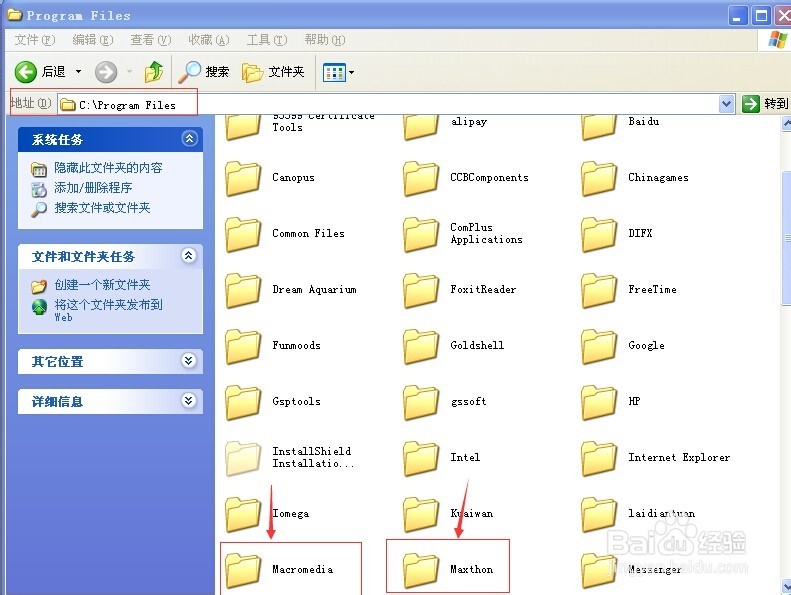
Task: Select the Baidu folder label
Action: (643, 121)
